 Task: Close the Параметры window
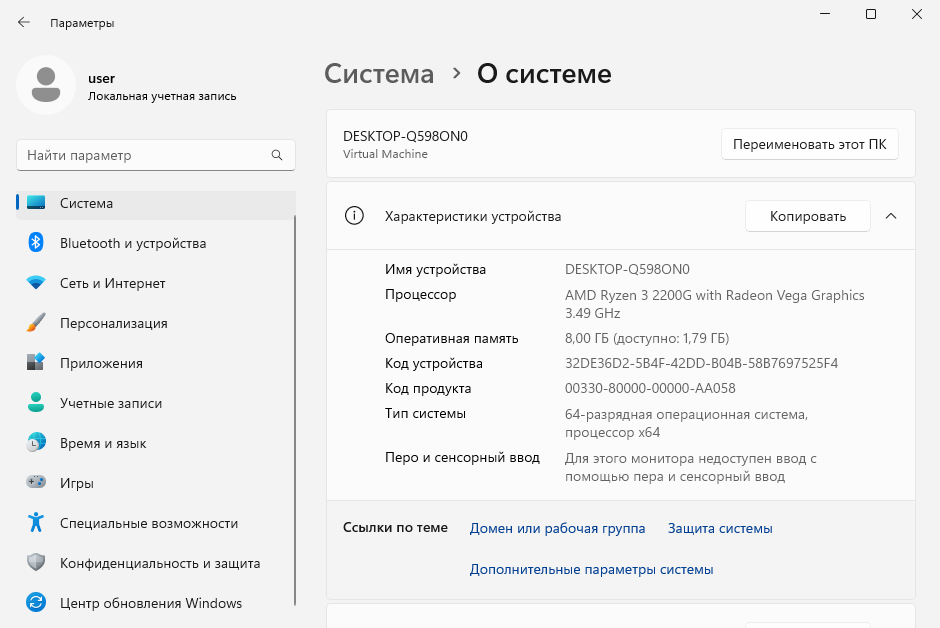(917, 14)
